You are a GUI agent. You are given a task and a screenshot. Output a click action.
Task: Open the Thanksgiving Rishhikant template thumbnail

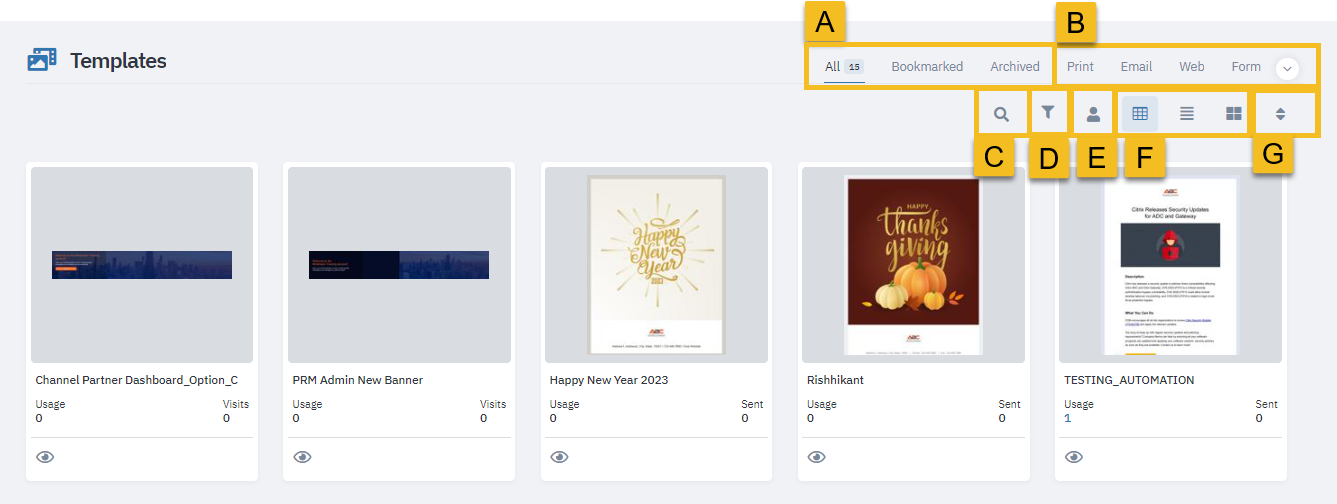pyautogui.click(x=913, y=265)
